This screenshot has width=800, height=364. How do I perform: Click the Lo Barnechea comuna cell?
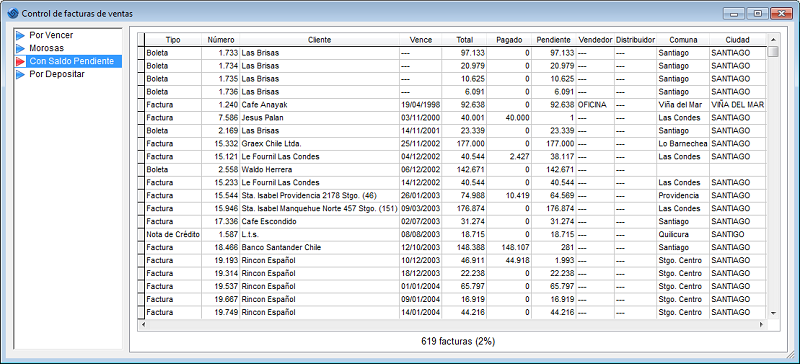click(x=683, y=144)
